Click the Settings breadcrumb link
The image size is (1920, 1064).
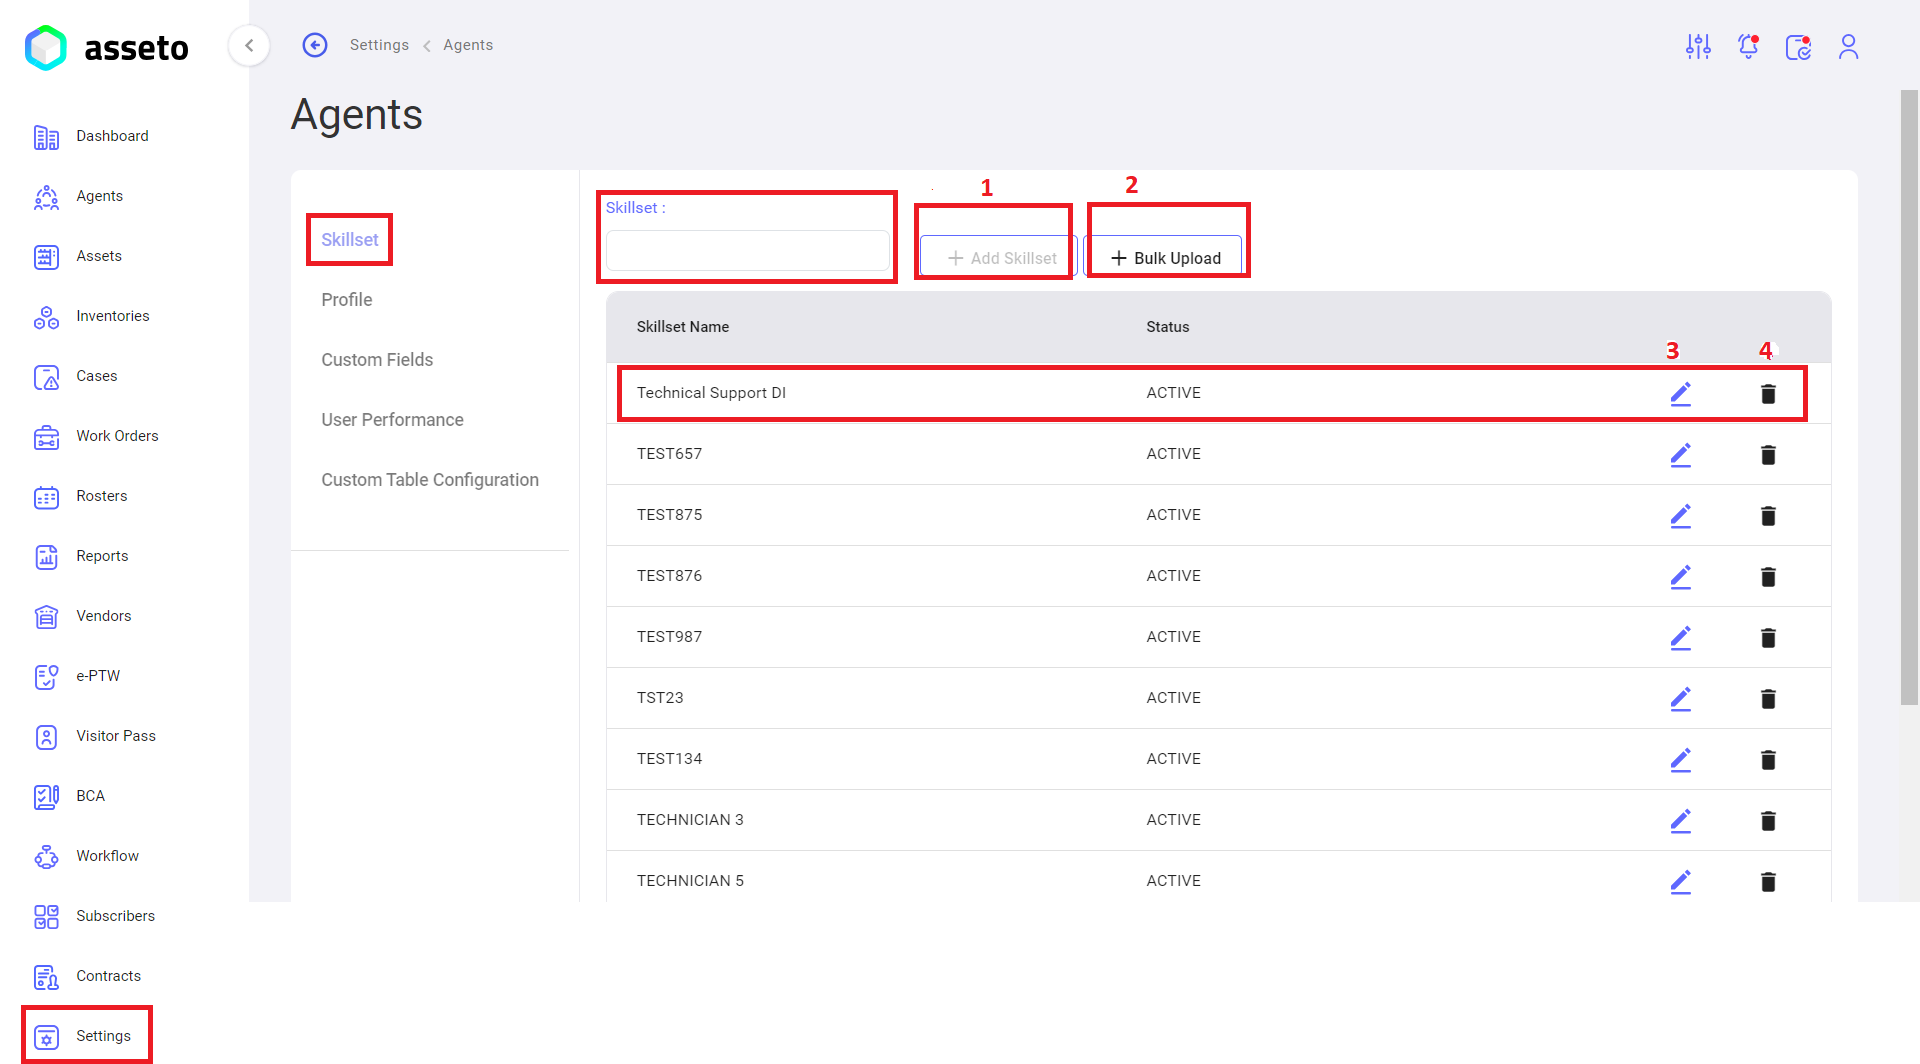[x=379, y=45]
